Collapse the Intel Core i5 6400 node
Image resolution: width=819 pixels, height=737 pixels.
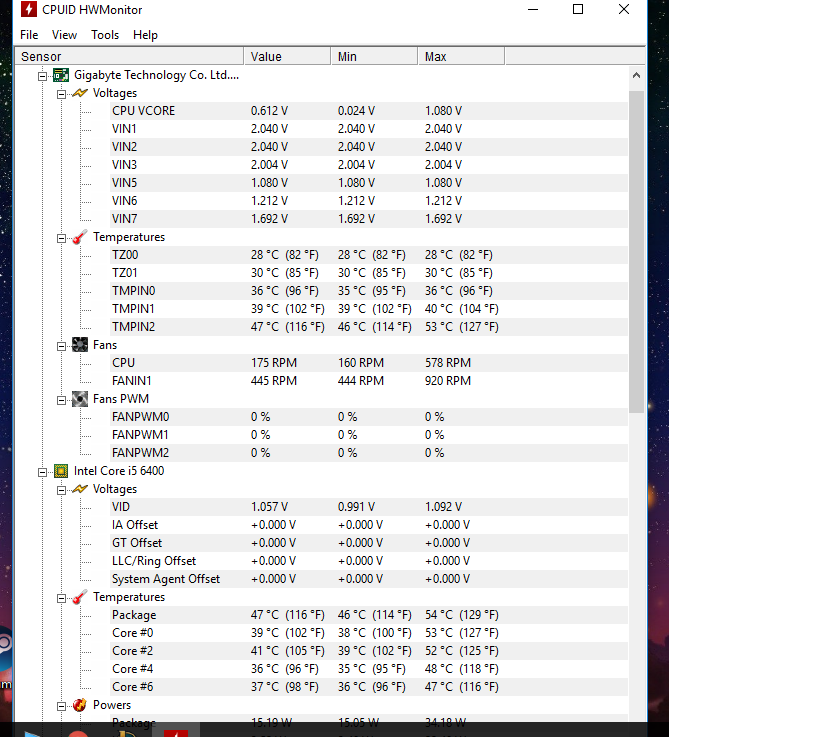pyautogui.click(x=42, y=472)
